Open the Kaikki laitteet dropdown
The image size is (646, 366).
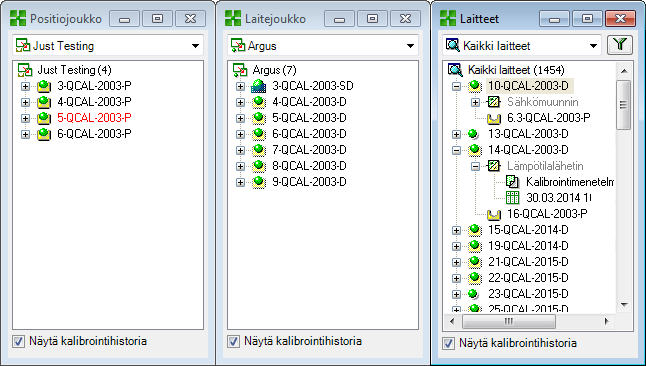pos(593,46)
